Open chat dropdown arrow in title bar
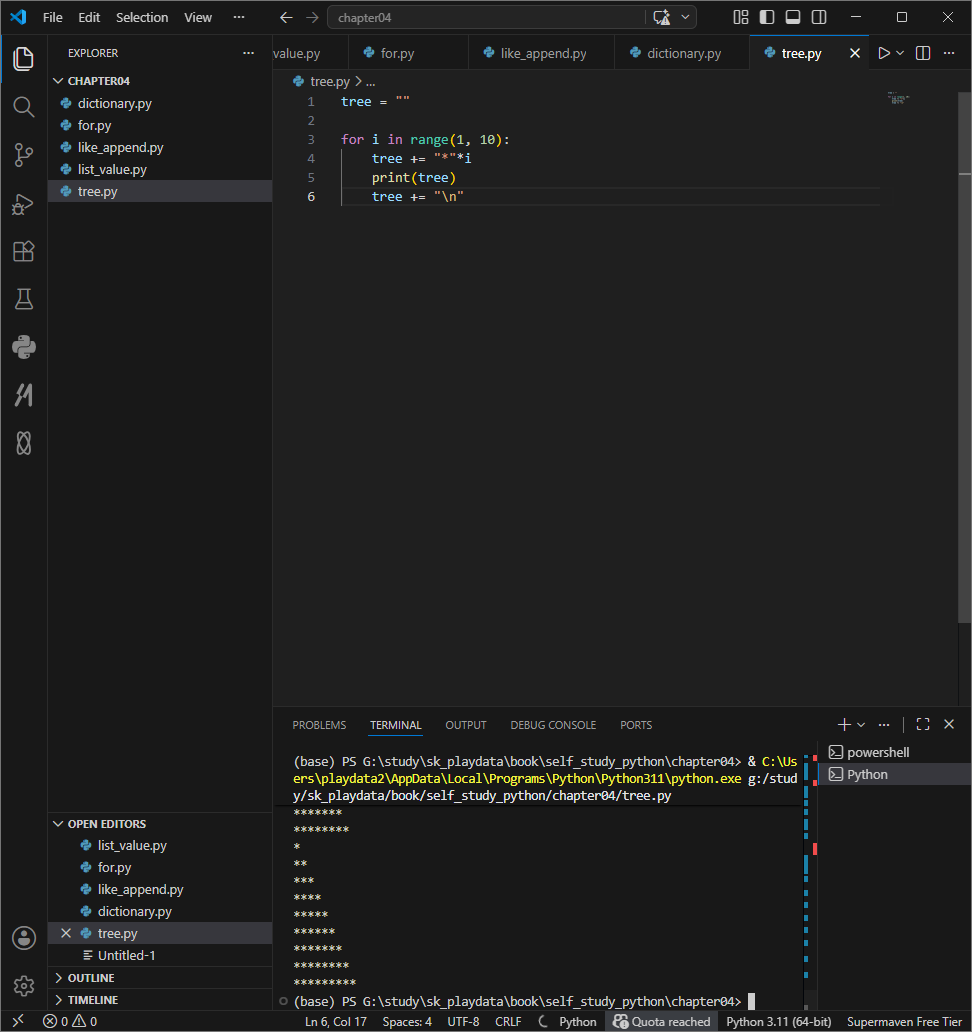This screenshot has width=972, height=1032. click(x=685, y=18)
